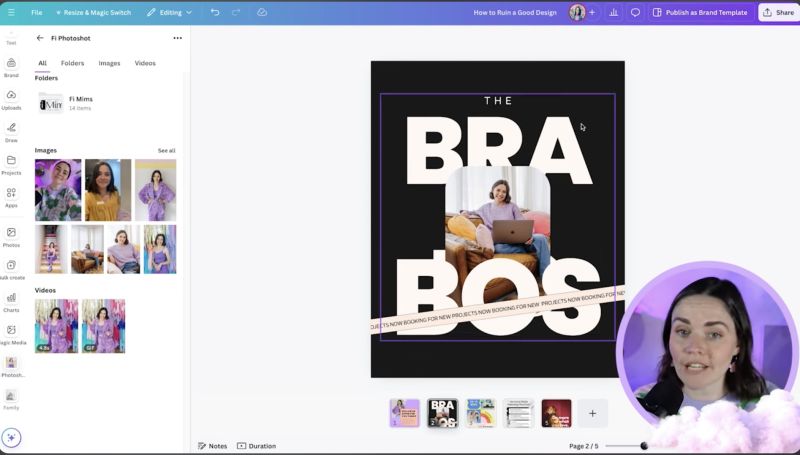
Task: Undo the last action
Action: (x=215, y=12)
